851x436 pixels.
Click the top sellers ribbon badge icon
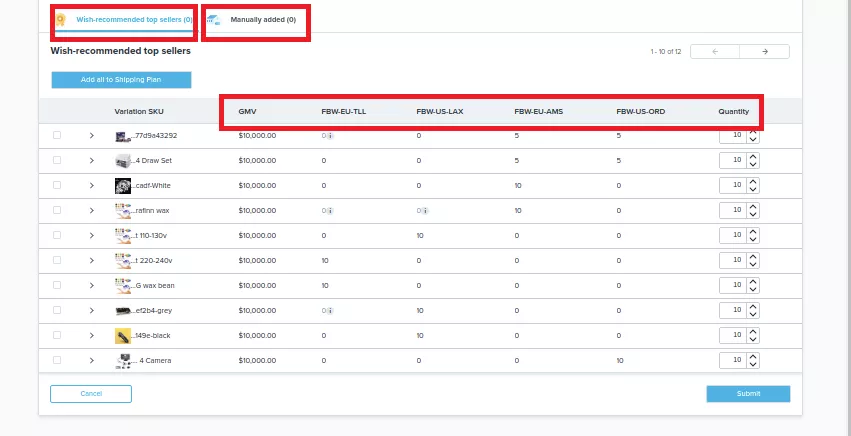click(60, 20)
